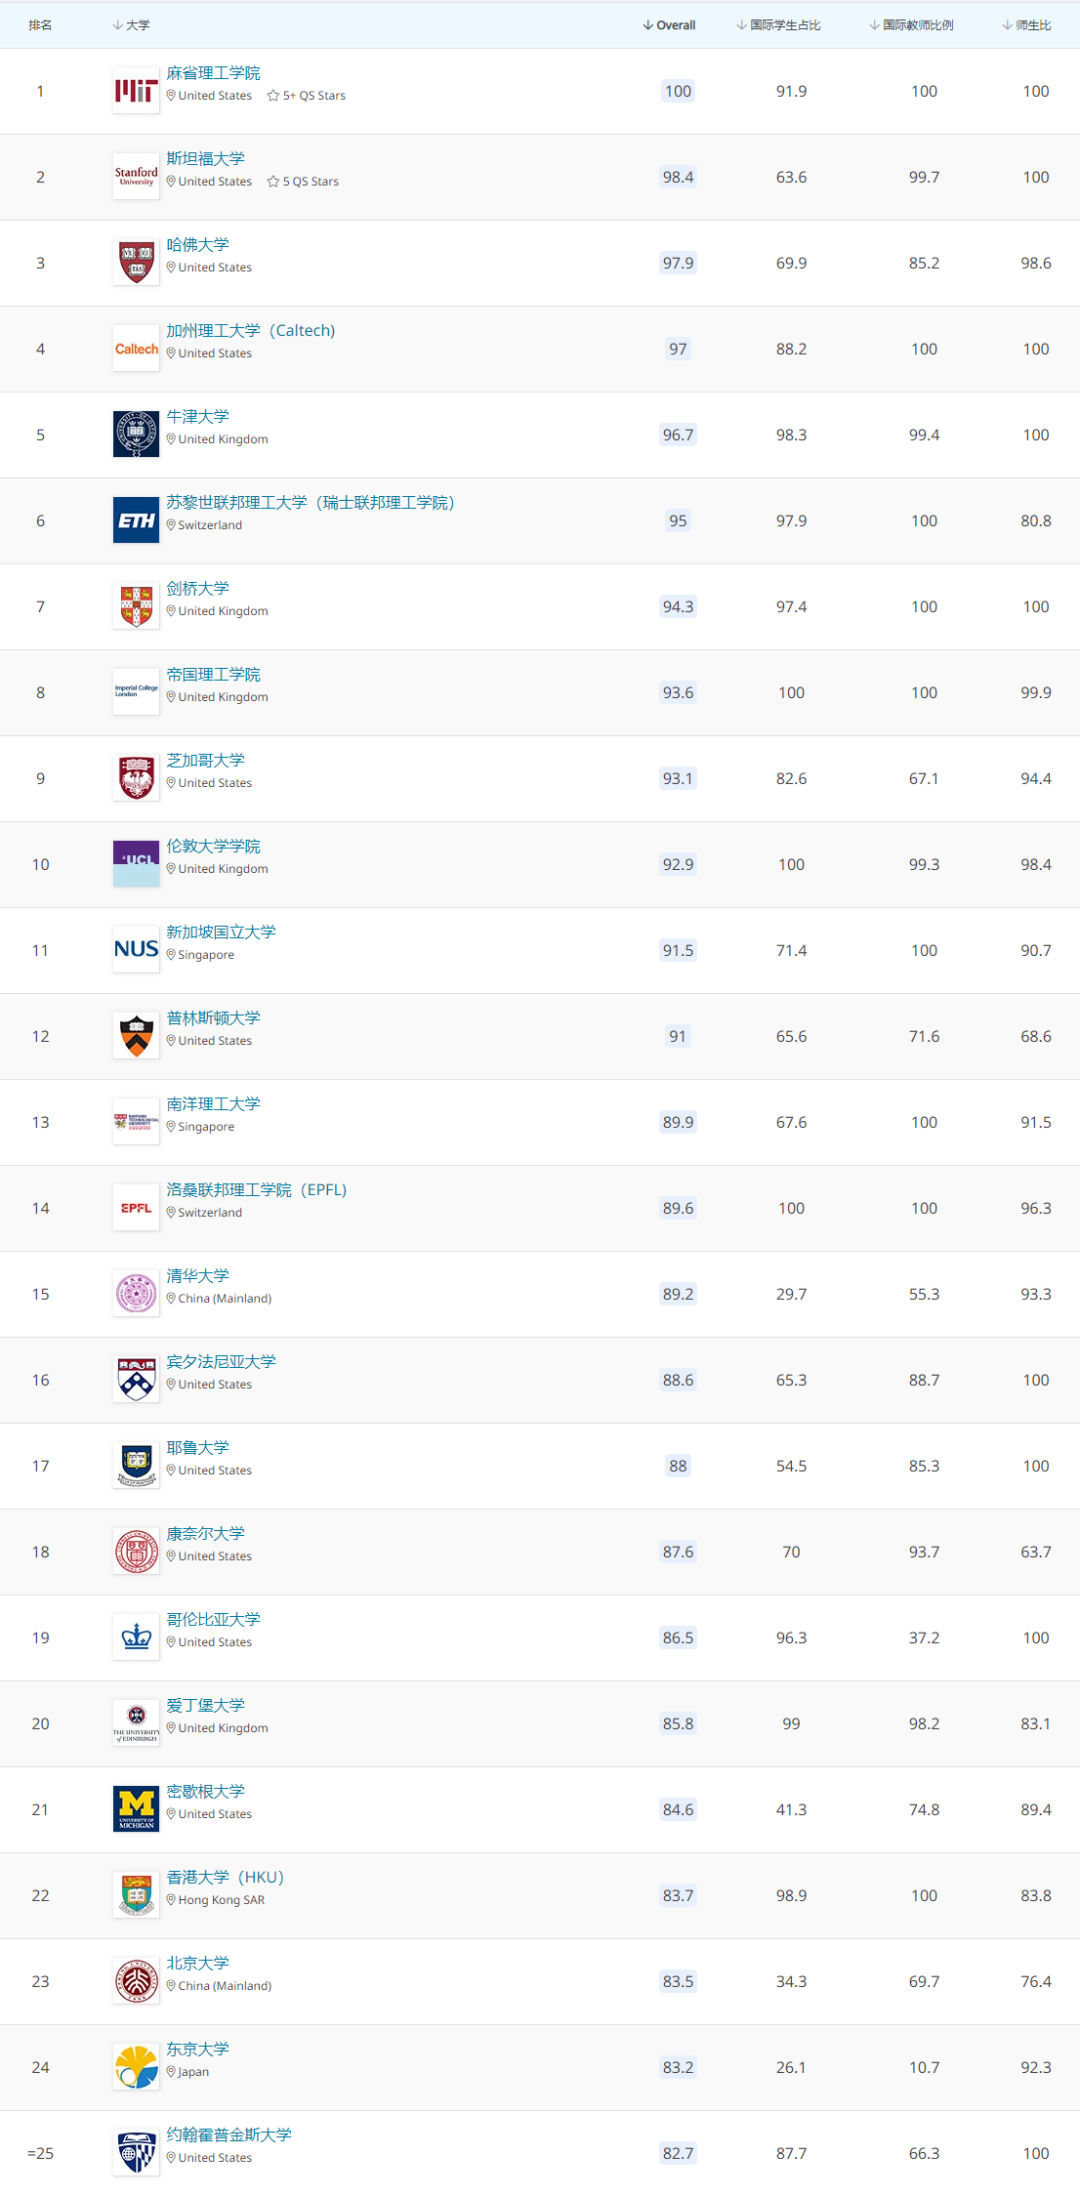
Task: Open the 东京大学 link
Action: point(198,2049)
